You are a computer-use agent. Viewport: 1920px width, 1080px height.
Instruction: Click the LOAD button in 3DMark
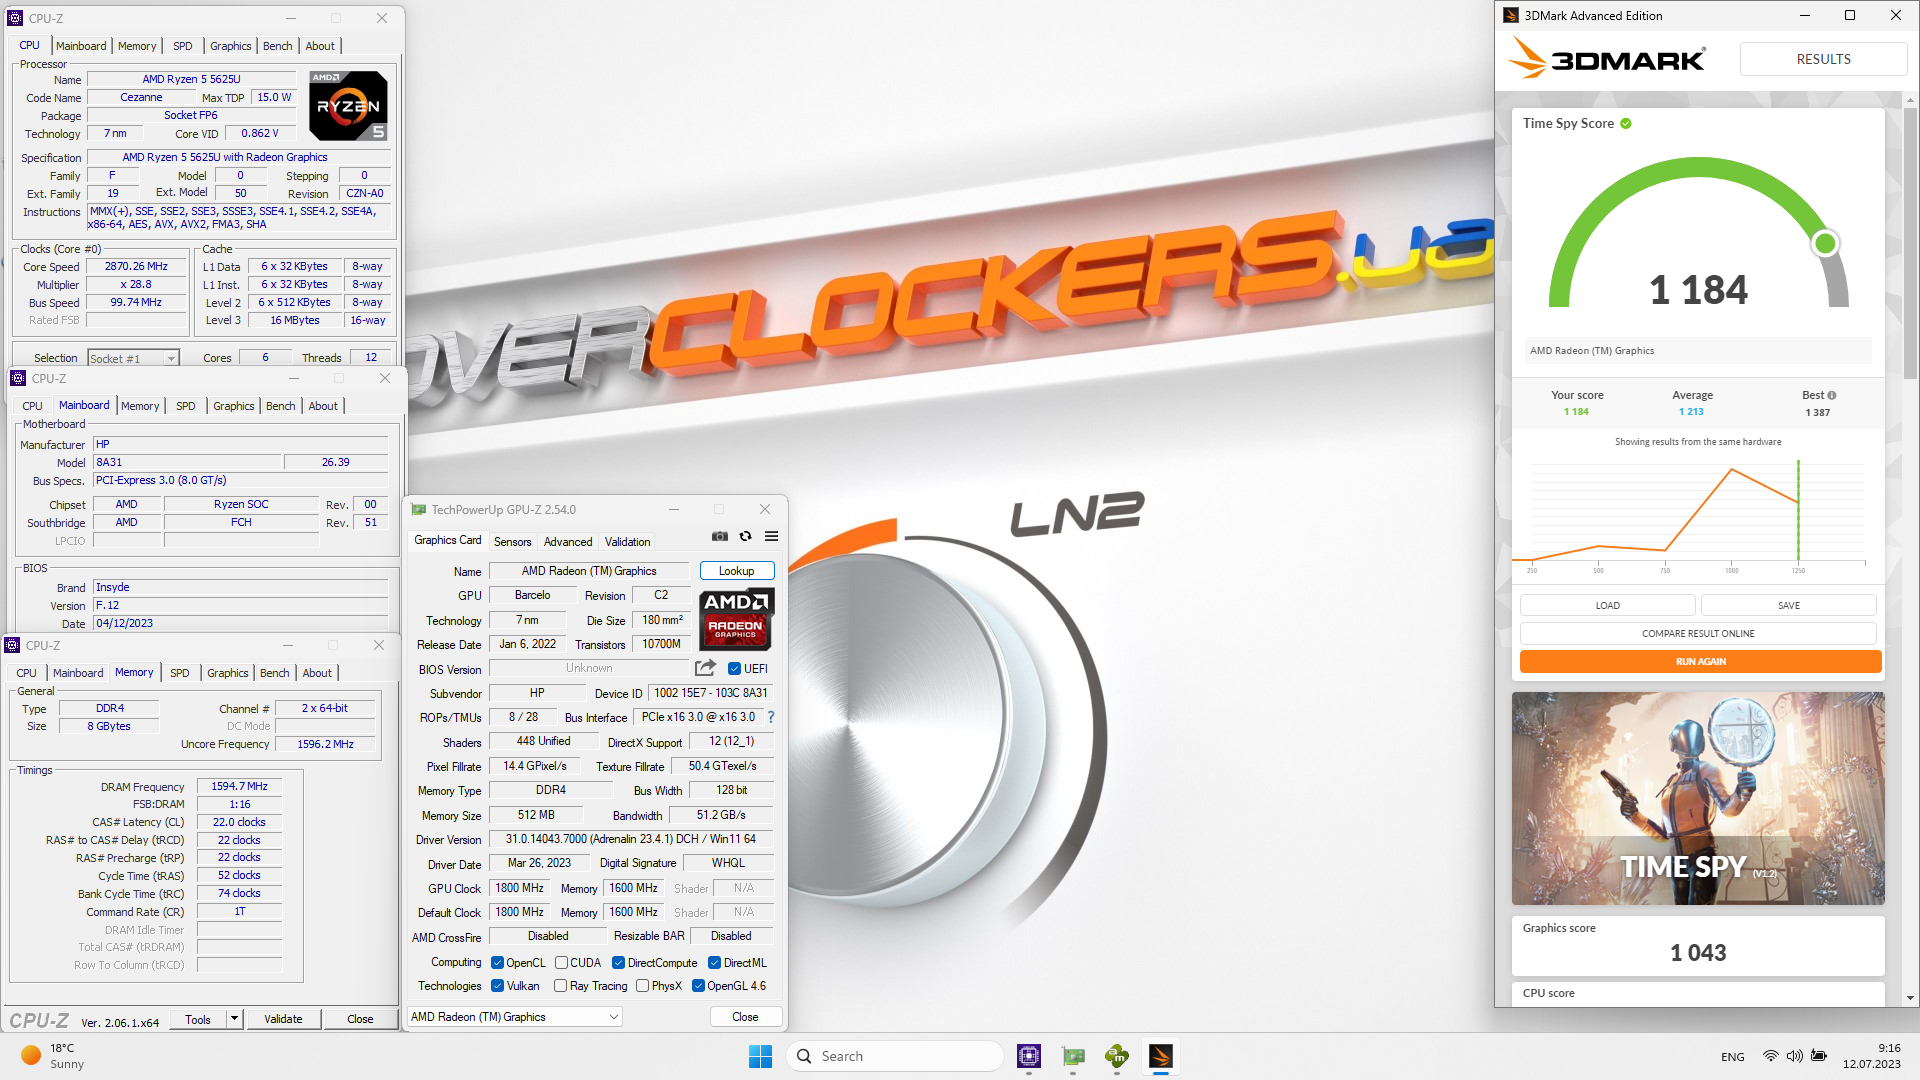click(x=1607, y=606)
